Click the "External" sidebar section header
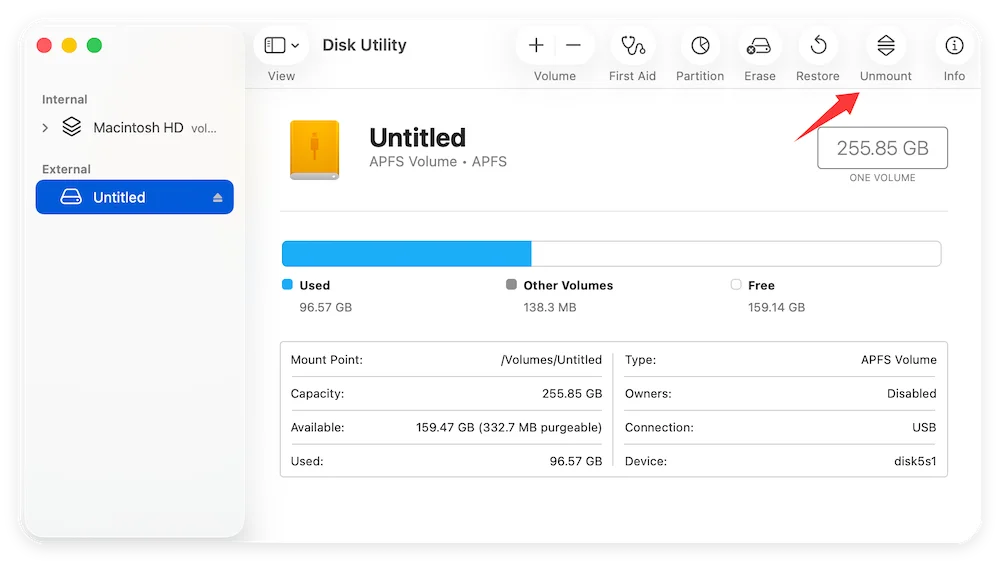 66,169
